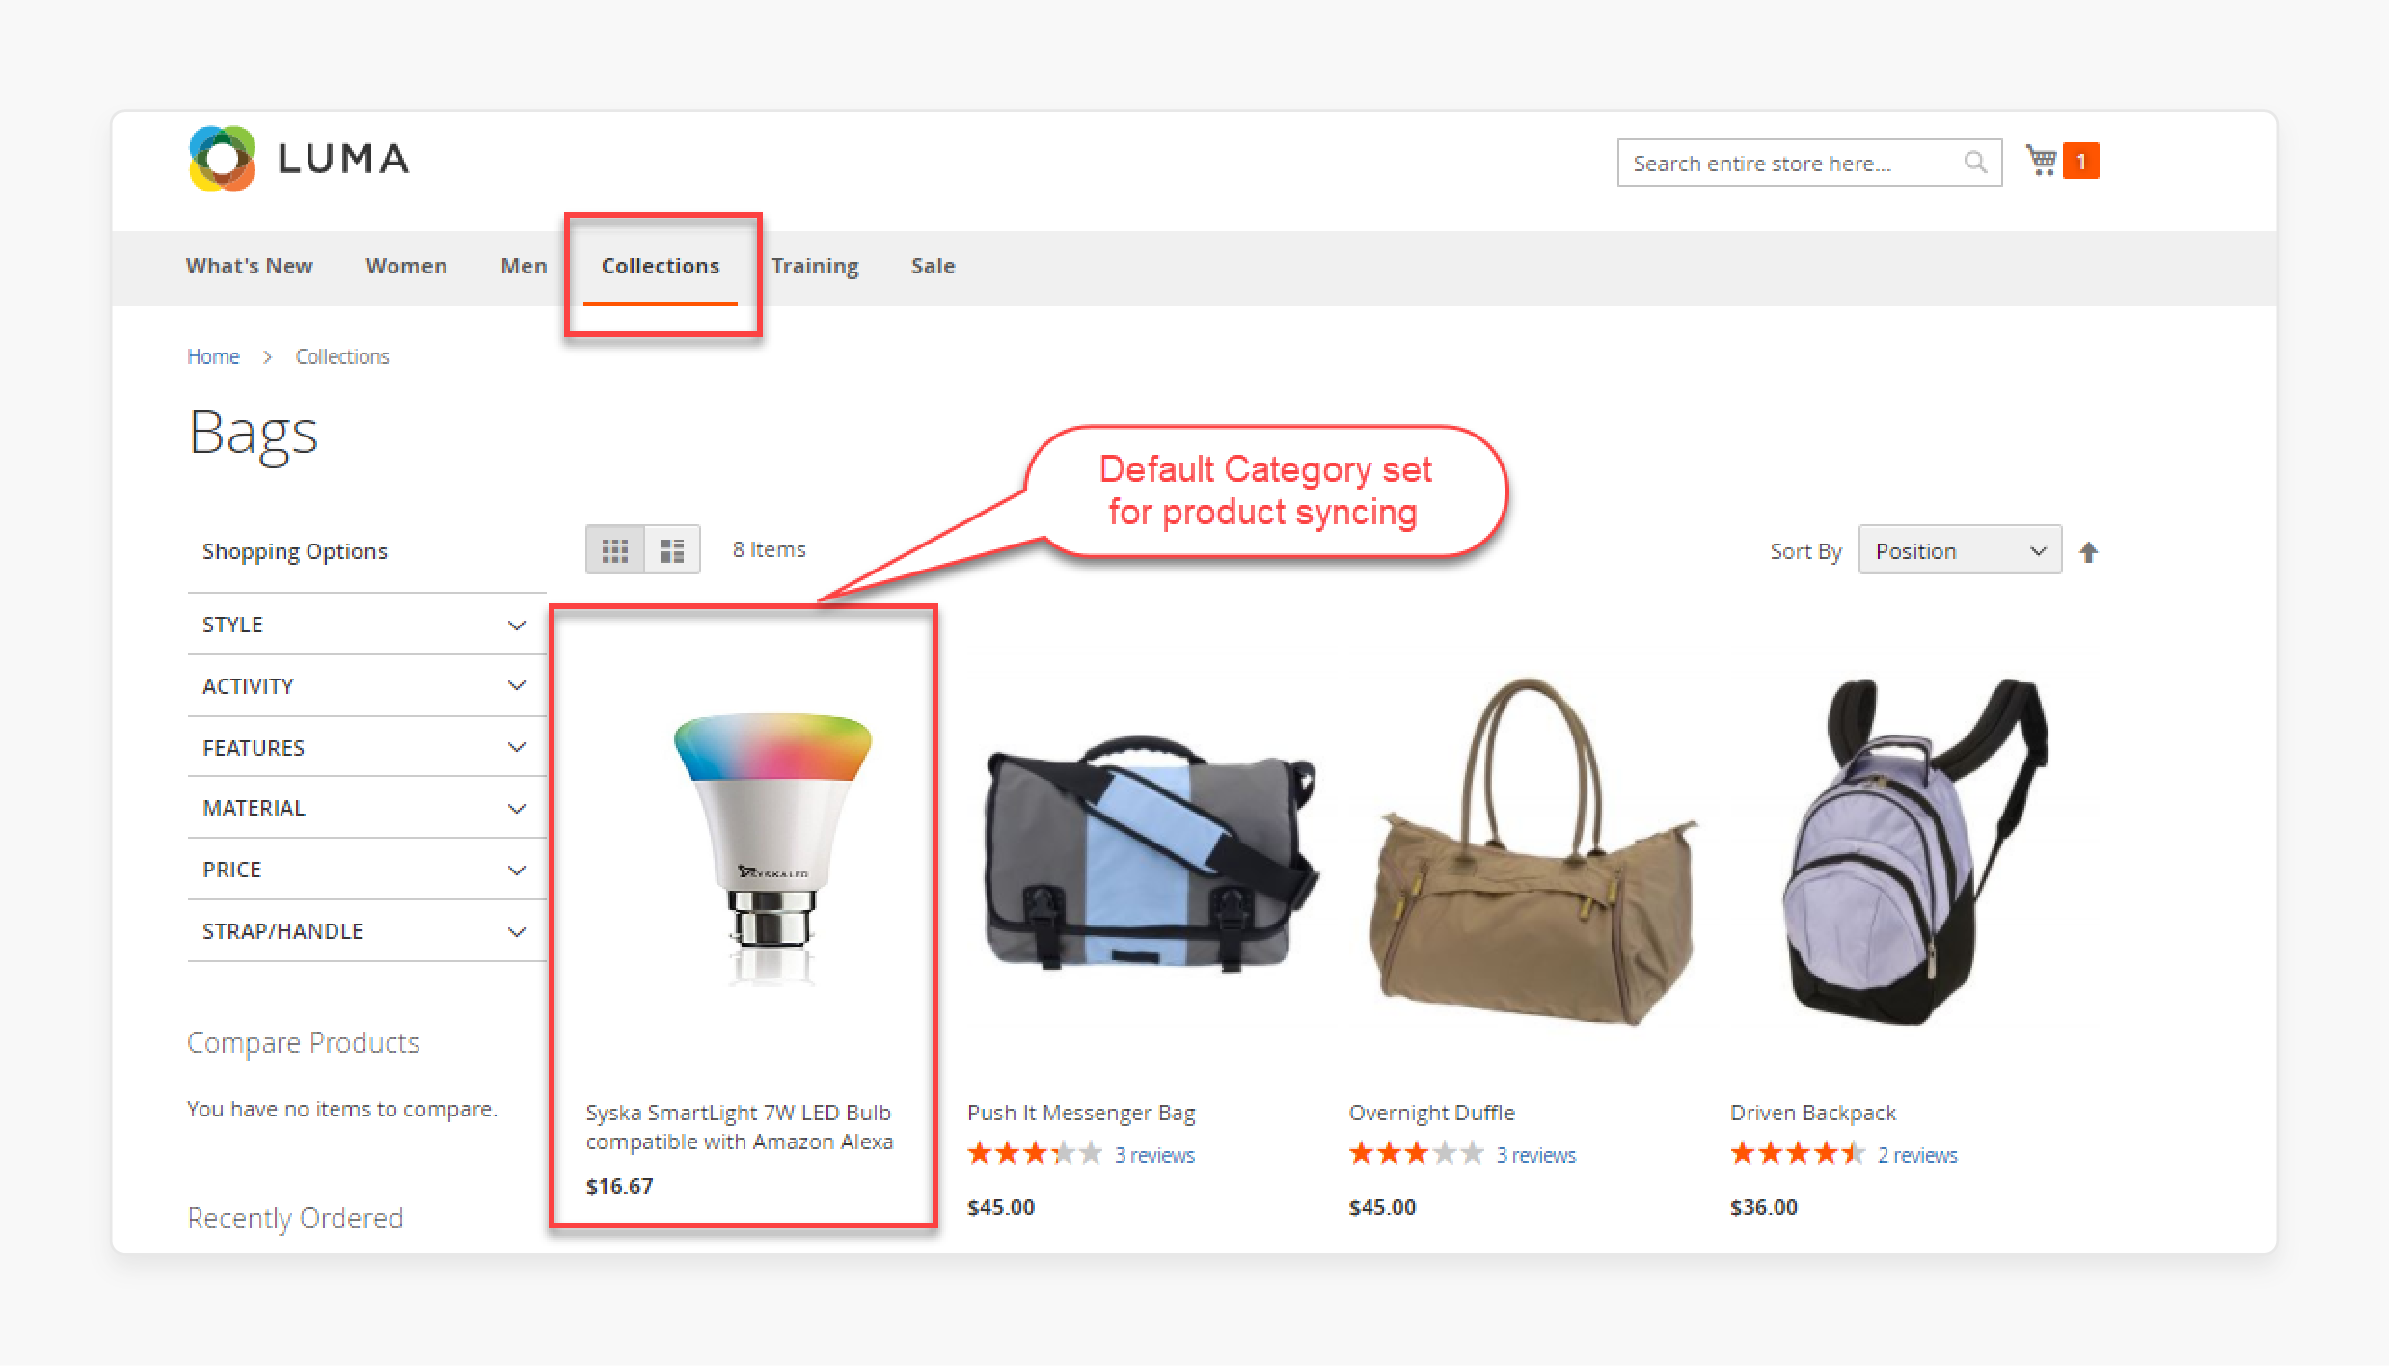Screen dimensions: 2389x1366
Task: View Driven Backpack 2 reviews
Action: 1918,1155
